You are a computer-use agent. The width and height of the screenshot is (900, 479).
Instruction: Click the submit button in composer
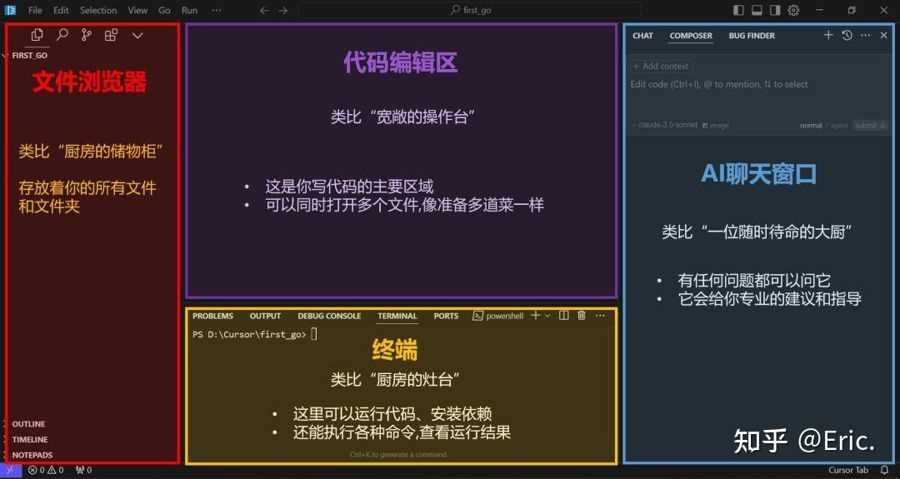coord(870,125)
